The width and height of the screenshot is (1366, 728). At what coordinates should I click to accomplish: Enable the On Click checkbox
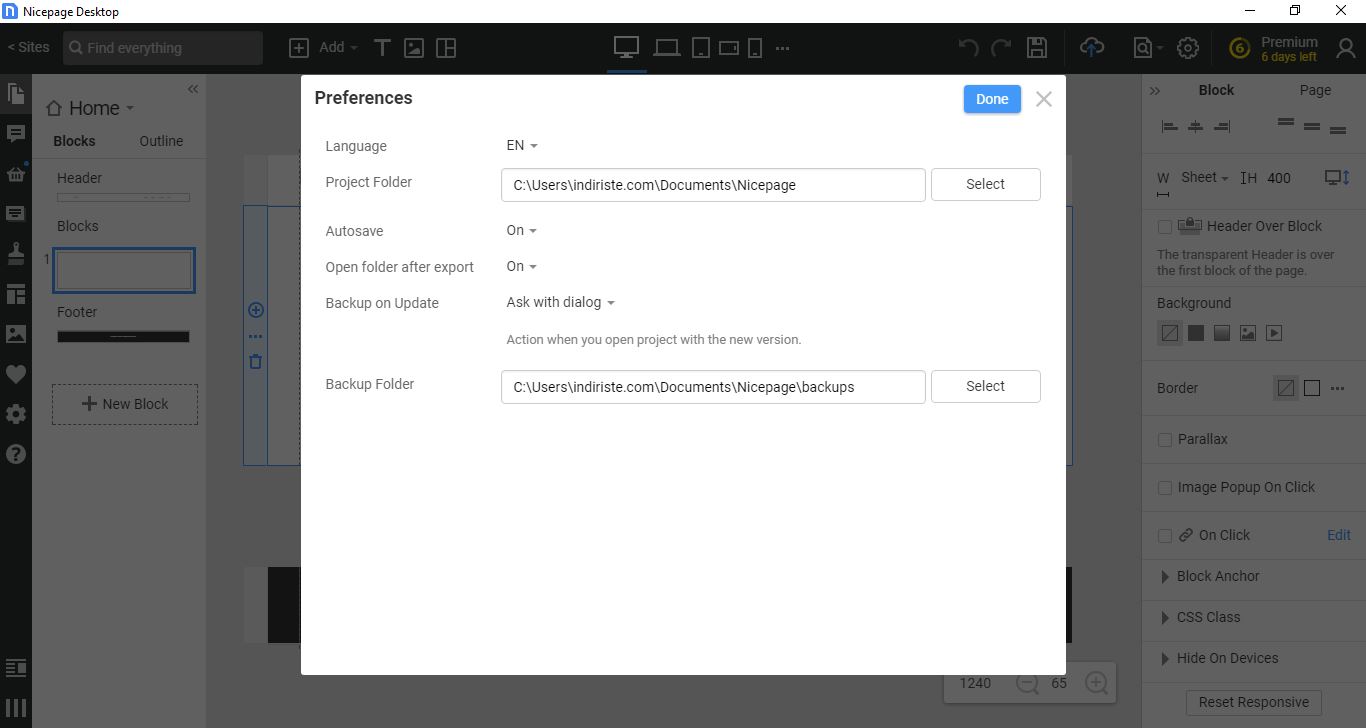(1164, 535)
